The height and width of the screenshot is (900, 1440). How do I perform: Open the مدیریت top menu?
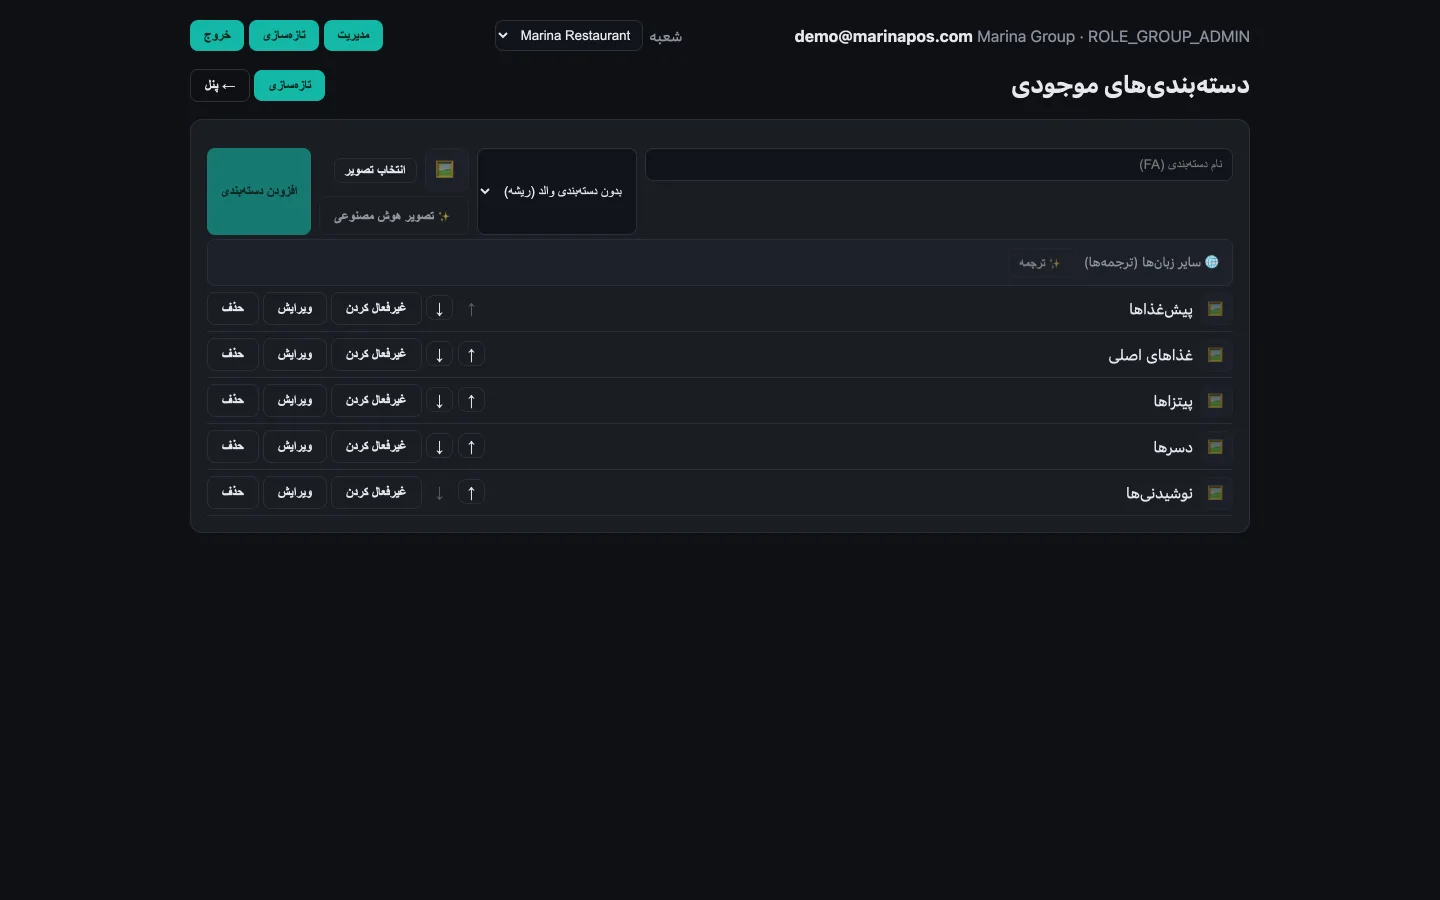pos(354,35)
